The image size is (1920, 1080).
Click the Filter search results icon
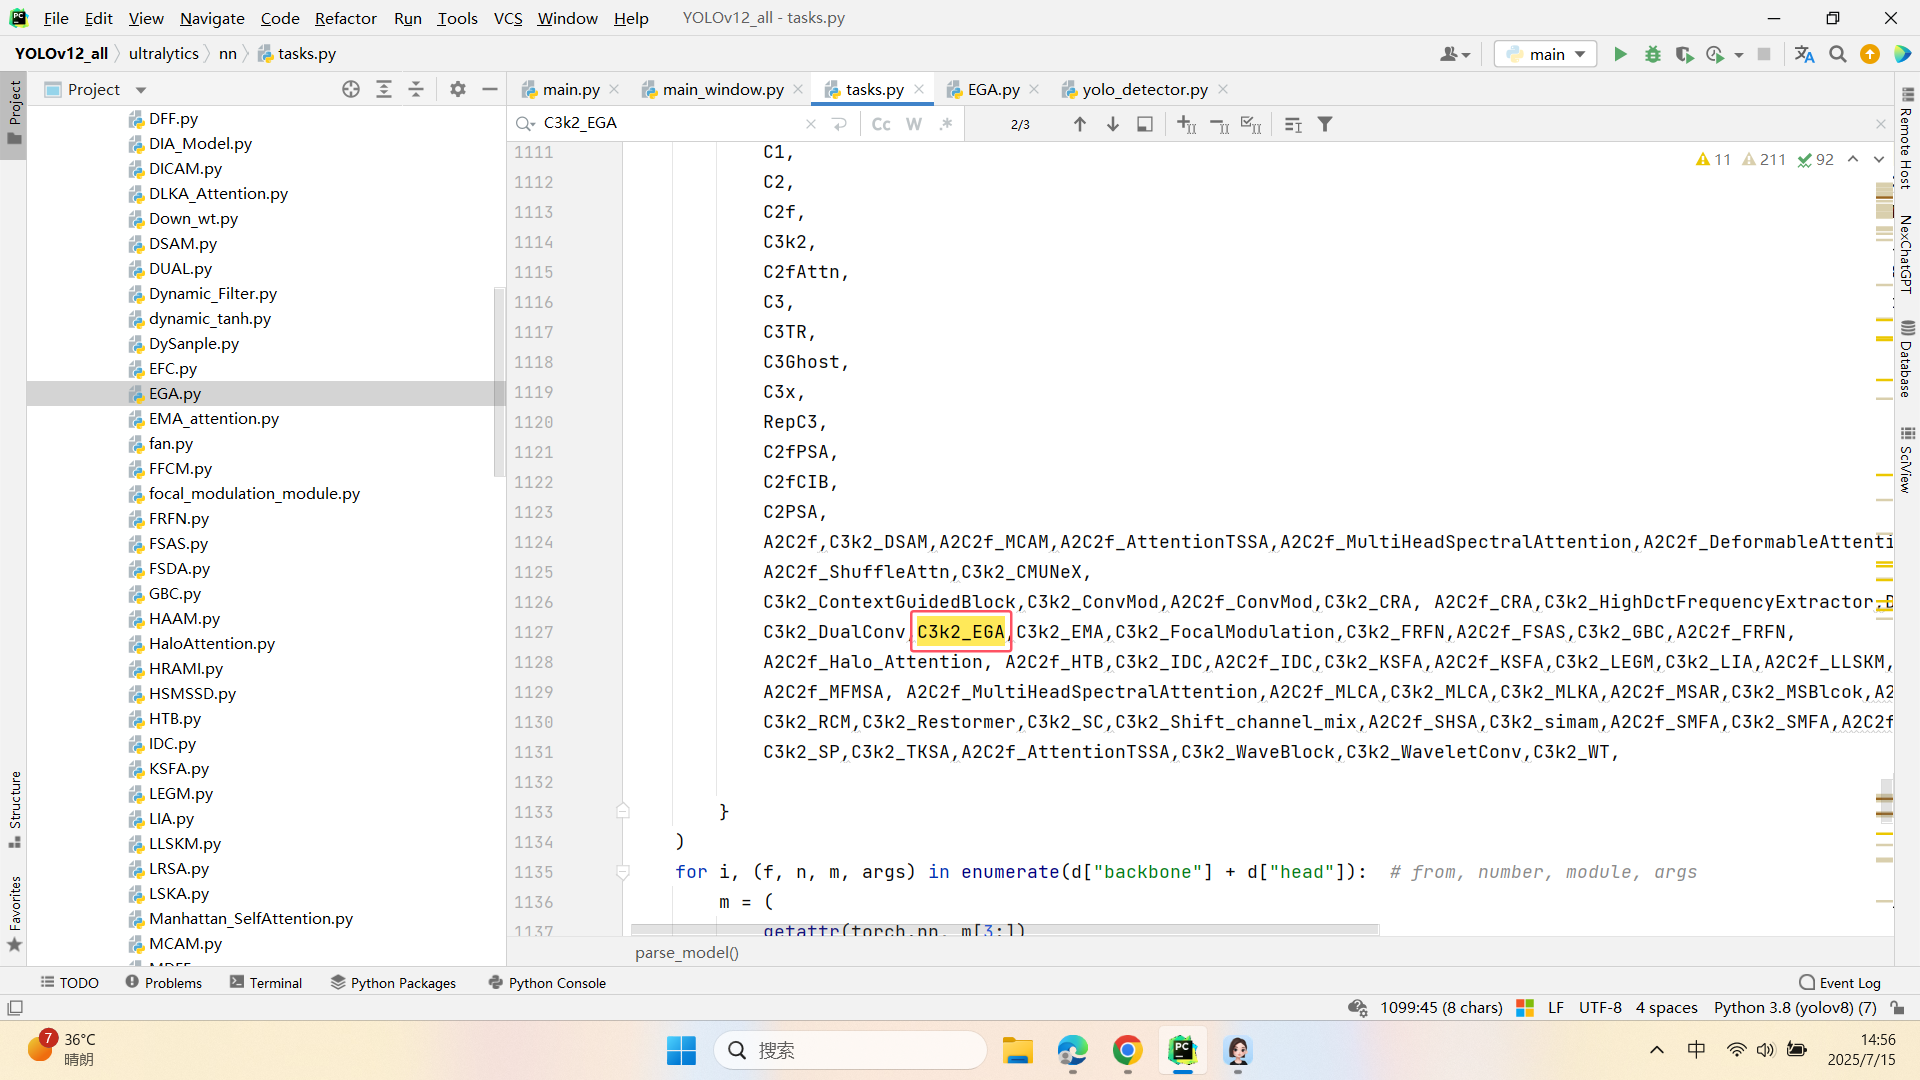pyautogui.click(x=1325, y=124)
